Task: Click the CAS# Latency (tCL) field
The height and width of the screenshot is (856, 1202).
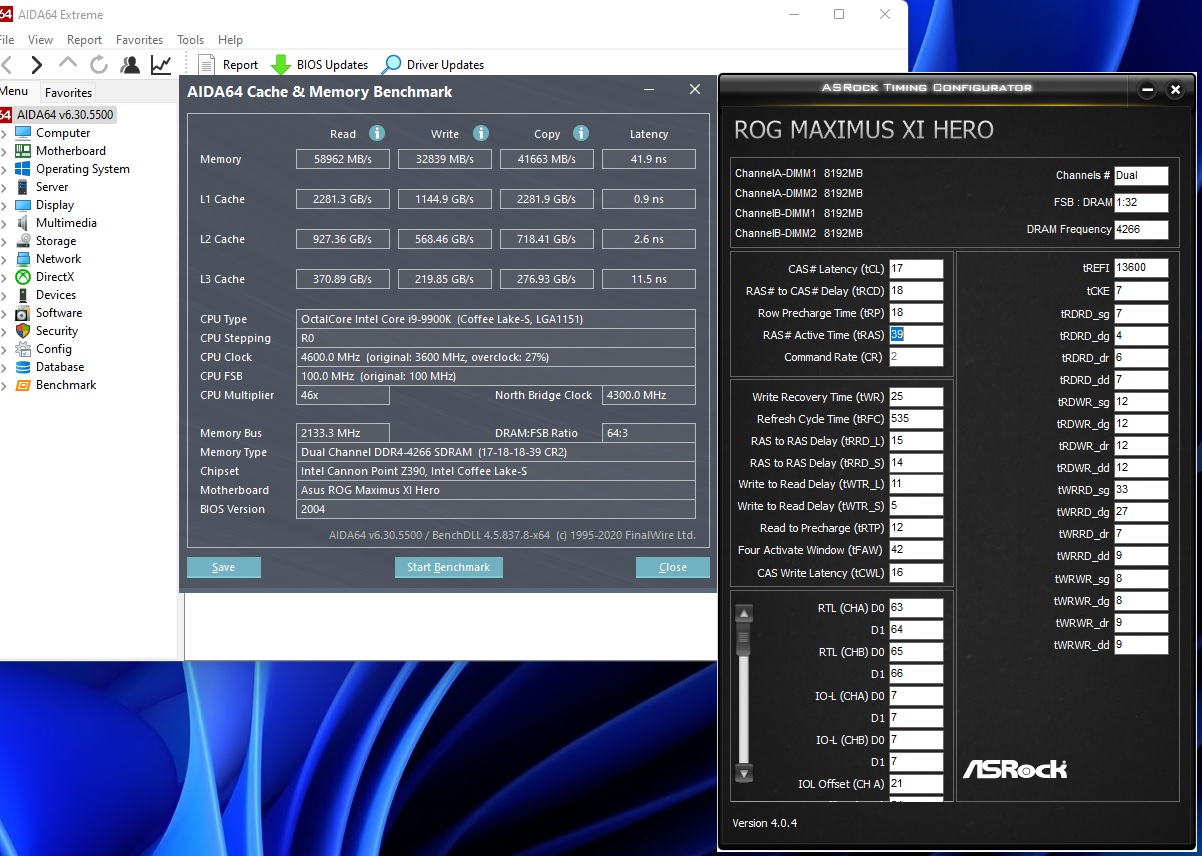Action: point(916,269)
